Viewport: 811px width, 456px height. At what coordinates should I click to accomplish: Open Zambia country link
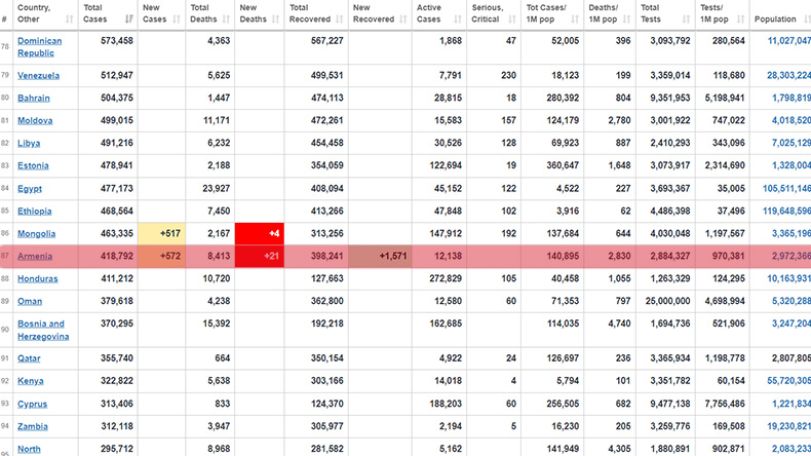click(33, 427)
